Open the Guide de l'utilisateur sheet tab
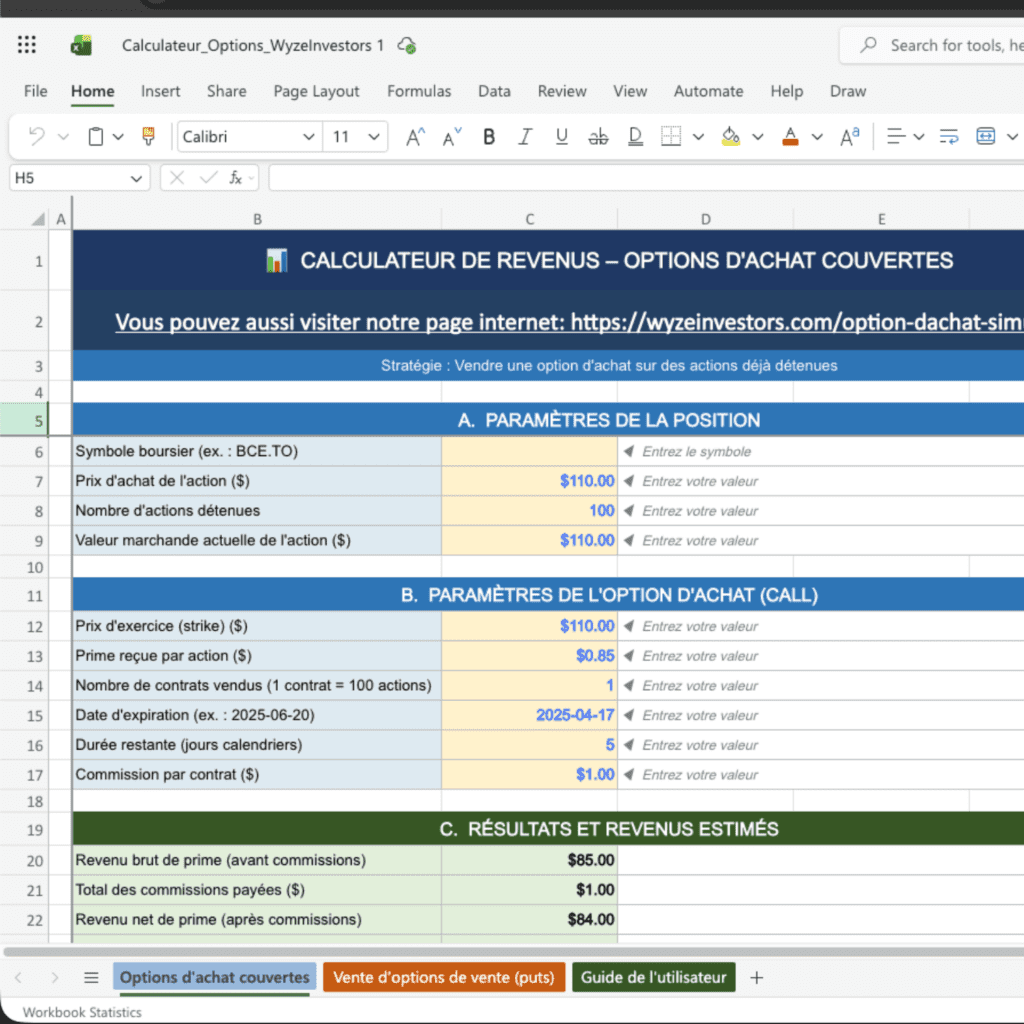The height and width of the screenshot is (1024, 1024). [653, 977]
